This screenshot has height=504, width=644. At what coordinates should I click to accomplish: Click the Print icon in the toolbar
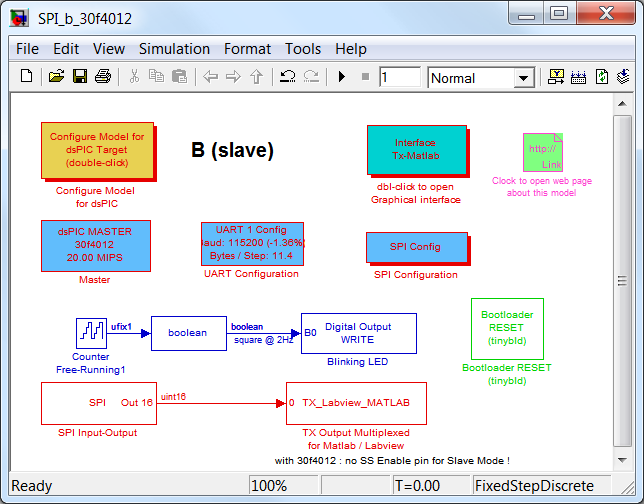tap(102, 77)
